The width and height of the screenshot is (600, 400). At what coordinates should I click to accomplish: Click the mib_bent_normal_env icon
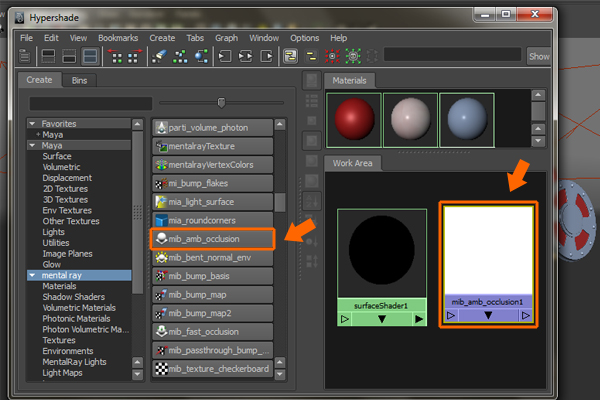pyautogui.click(x=160, y=257)
